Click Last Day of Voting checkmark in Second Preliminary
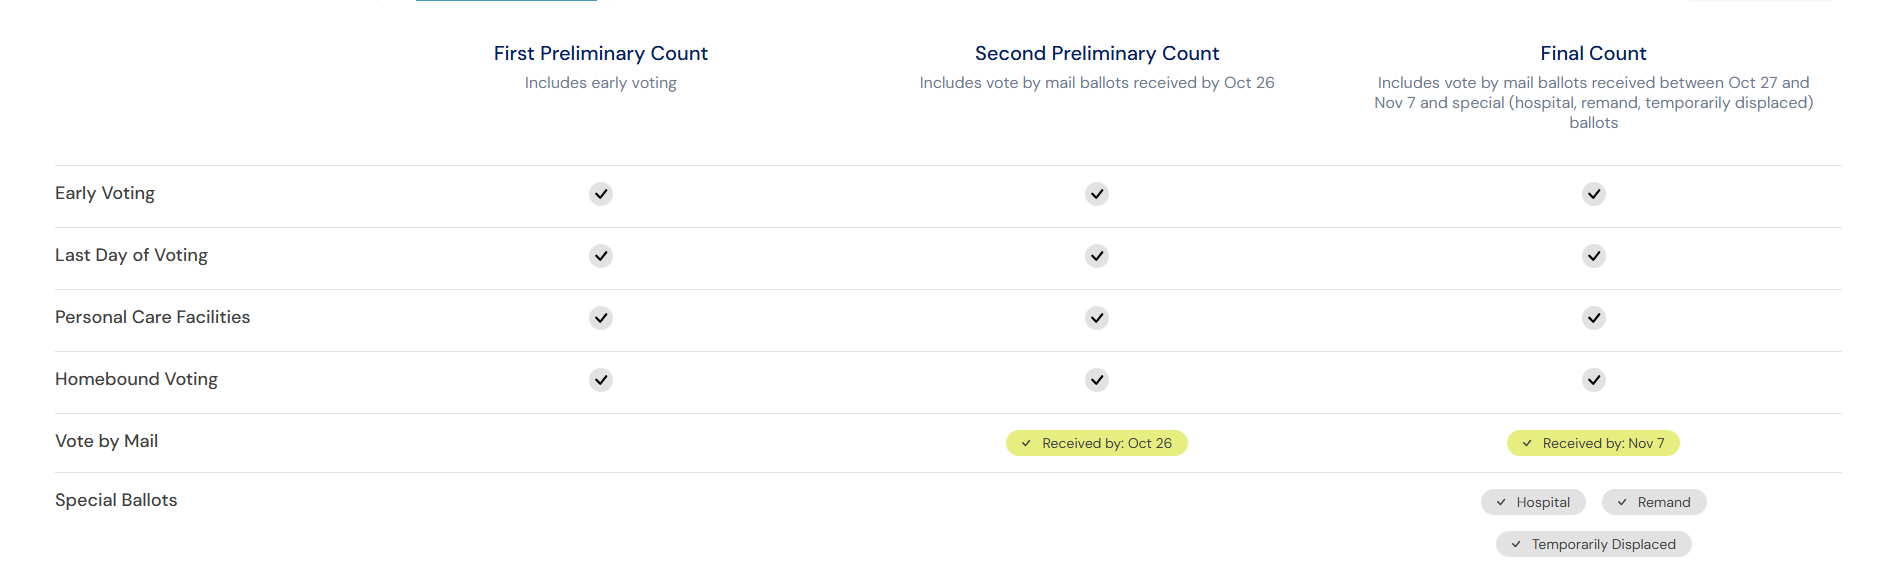The height and width of the screenshot is (561, 1889). tap(1097, 256)
